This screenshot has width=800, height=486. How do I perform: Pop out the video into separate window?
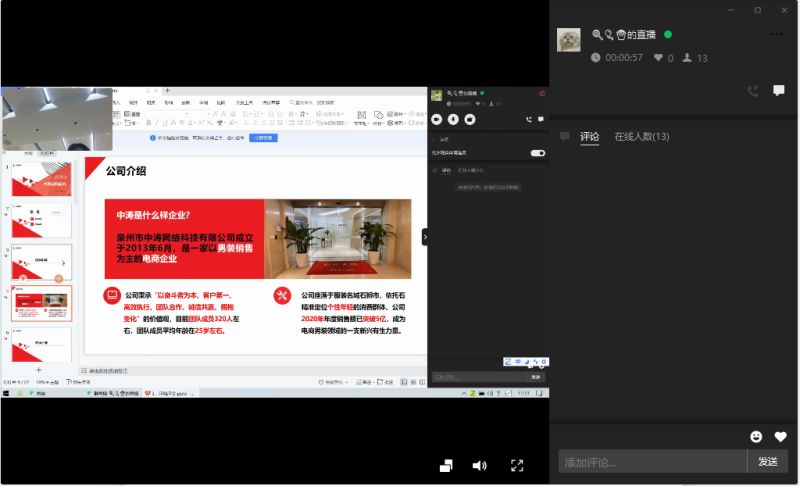[x=446, y=465]
